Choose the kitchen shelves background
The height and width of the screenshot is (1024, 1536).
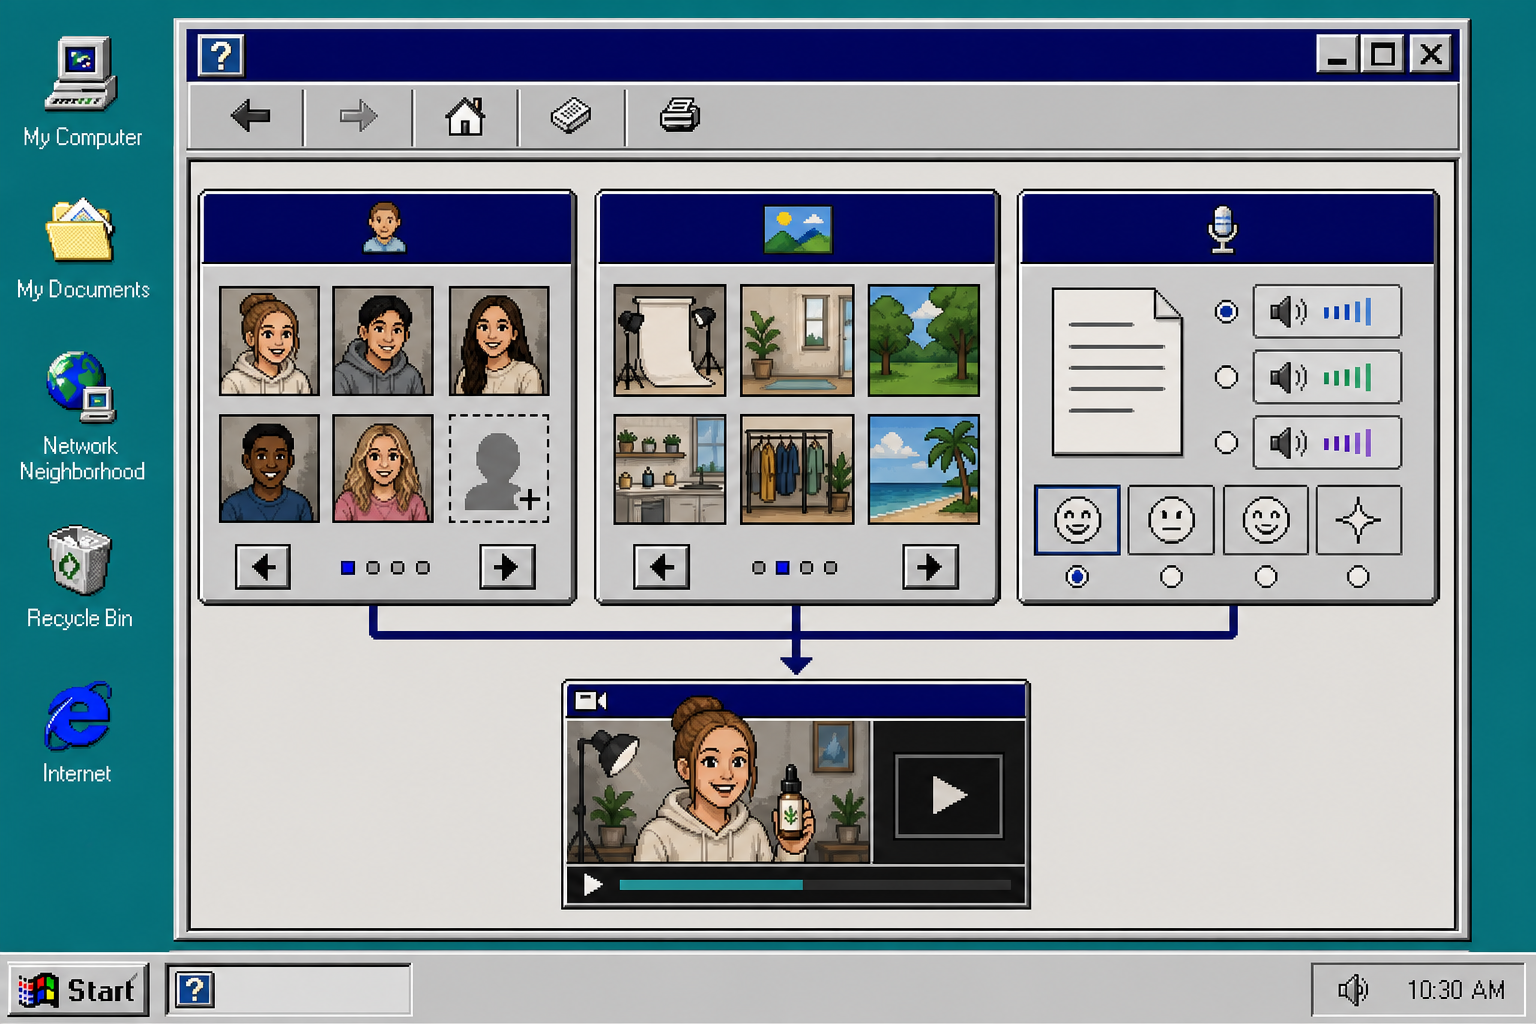(x=670, y=469)
